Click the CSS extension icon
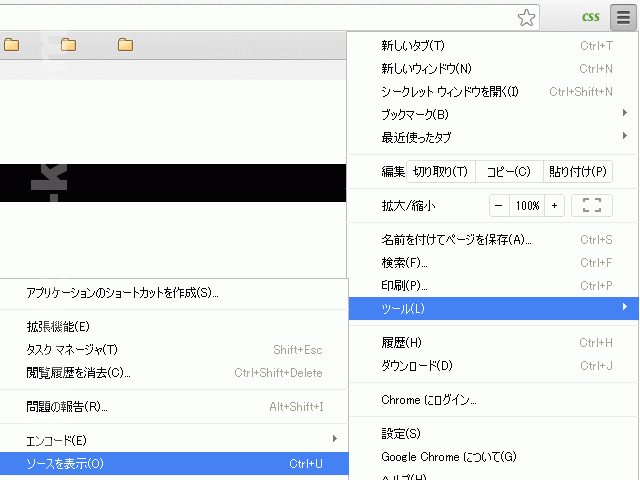Screen dimensions: 640x480 [x=591, y=17]
